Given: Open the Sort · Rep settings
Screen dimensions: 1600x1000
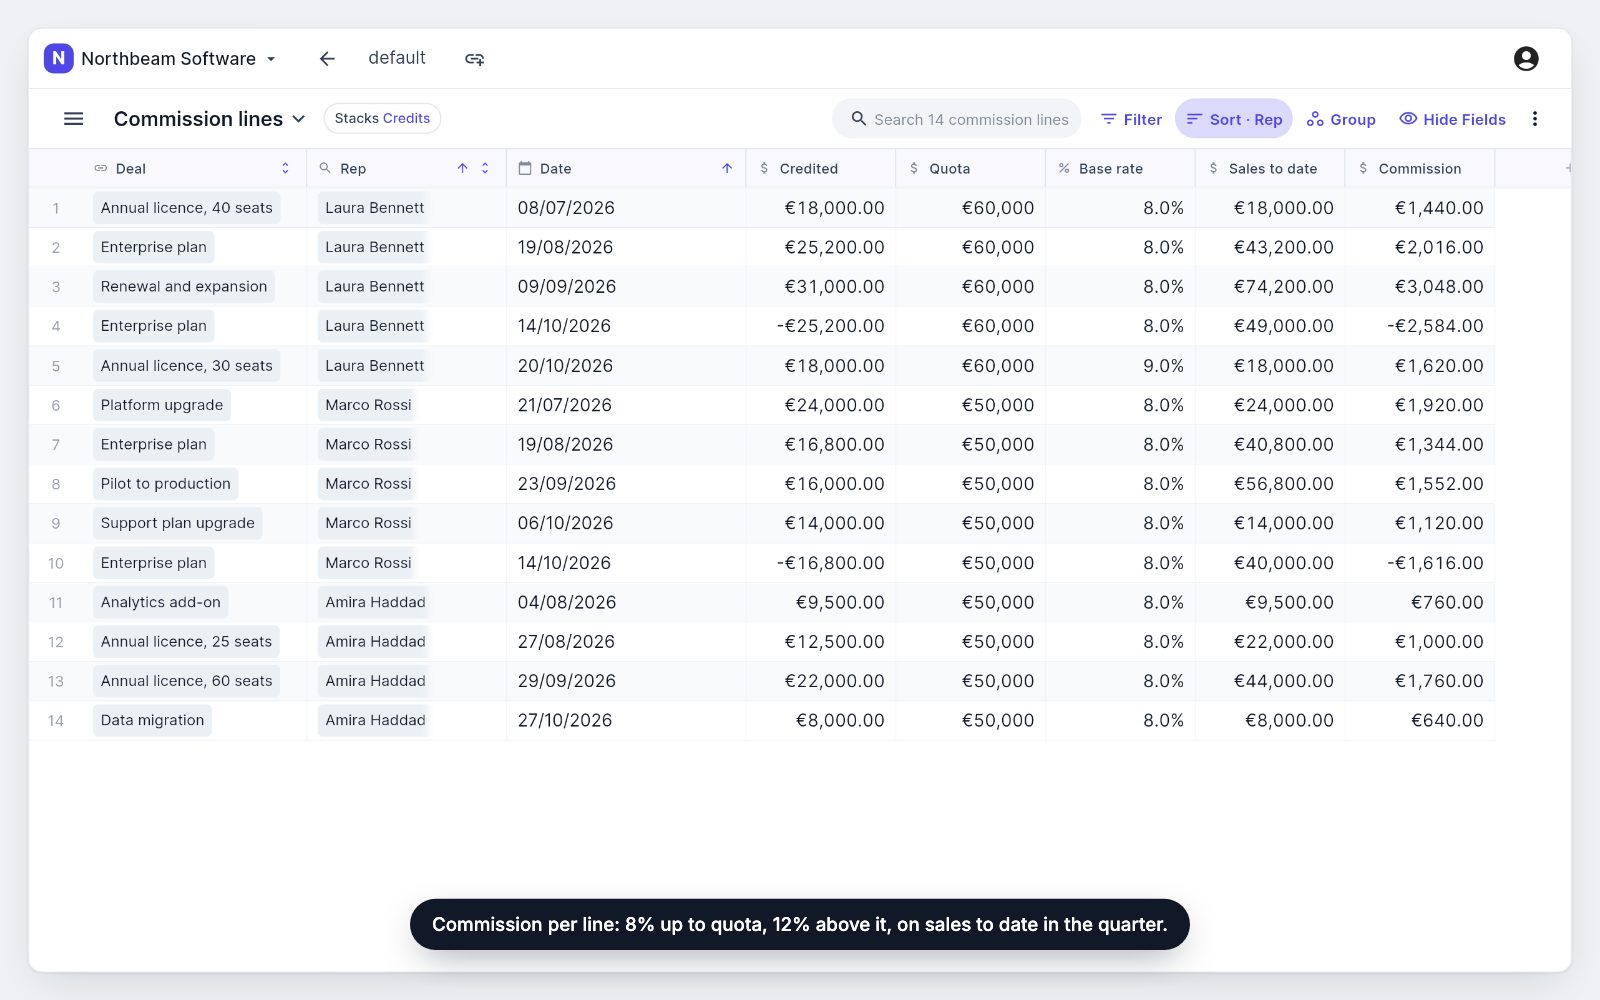Looking at the screenshot, I should coord(1234,119).
